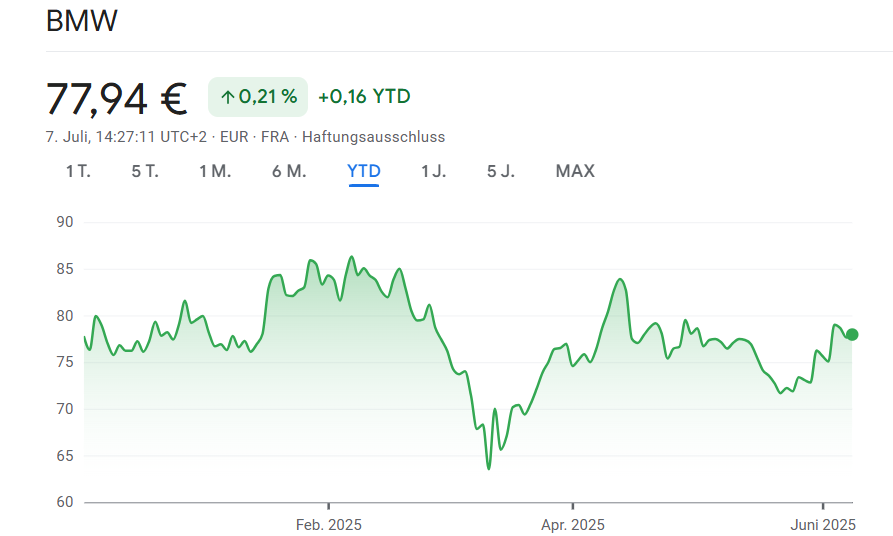The image size is (893, 536).
Task: Switch to the 5 T. range tab
Action: pyautogui.click(x=145, y=171)
